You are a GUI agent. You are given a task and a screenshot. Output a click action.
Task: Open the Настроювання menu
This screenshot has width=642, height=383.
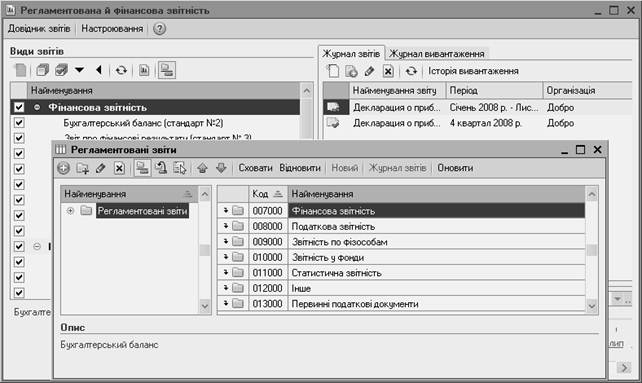tap(112, 29)
